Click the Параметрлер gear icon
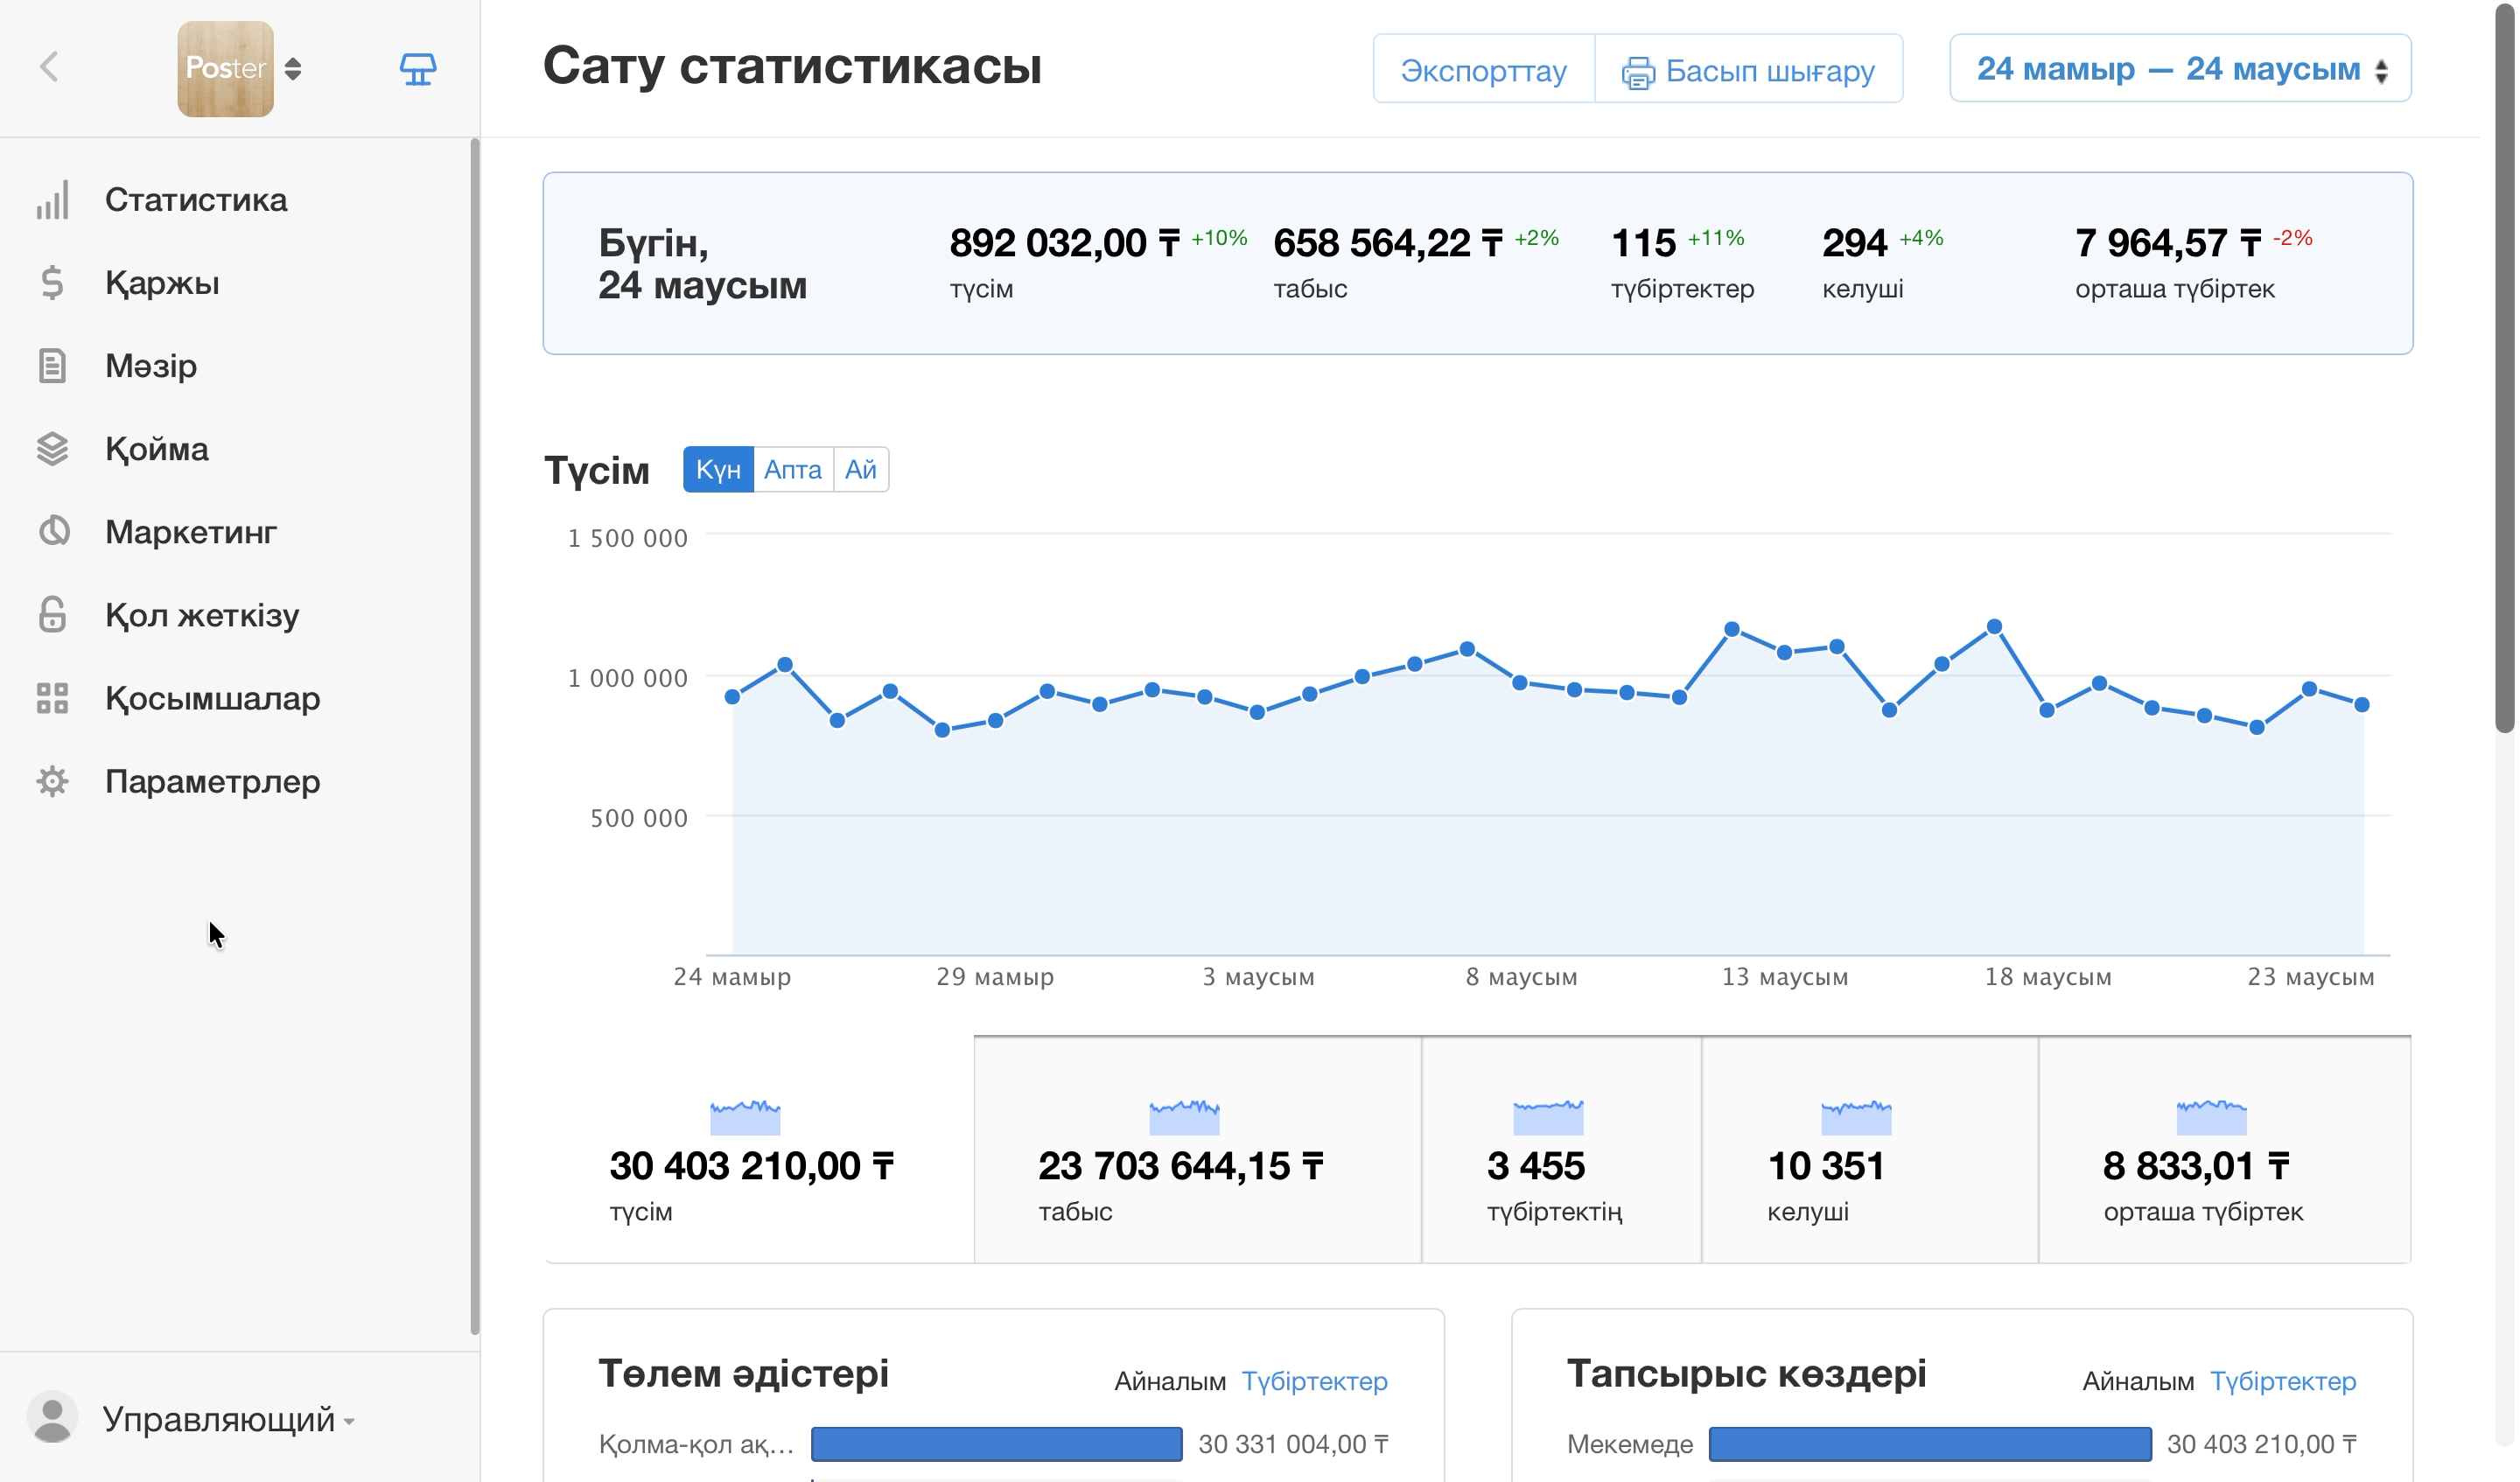The height and width of the screenshot is (1482, 2520). tap(53, 781)
